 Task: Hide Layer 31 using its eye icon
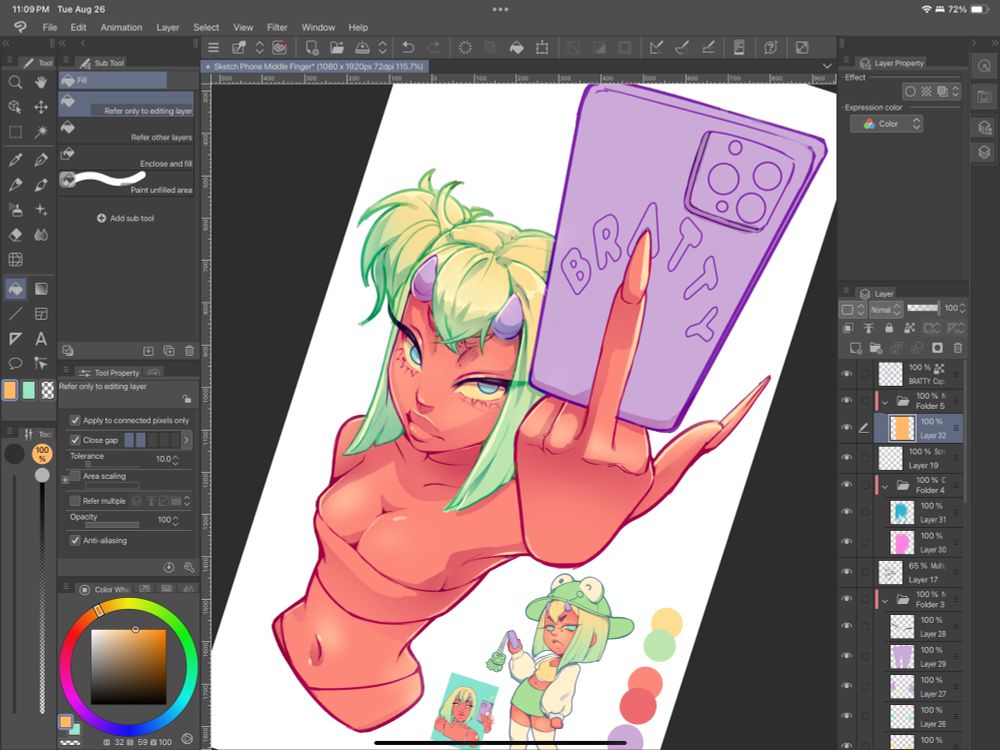click(x=847, y=511)
